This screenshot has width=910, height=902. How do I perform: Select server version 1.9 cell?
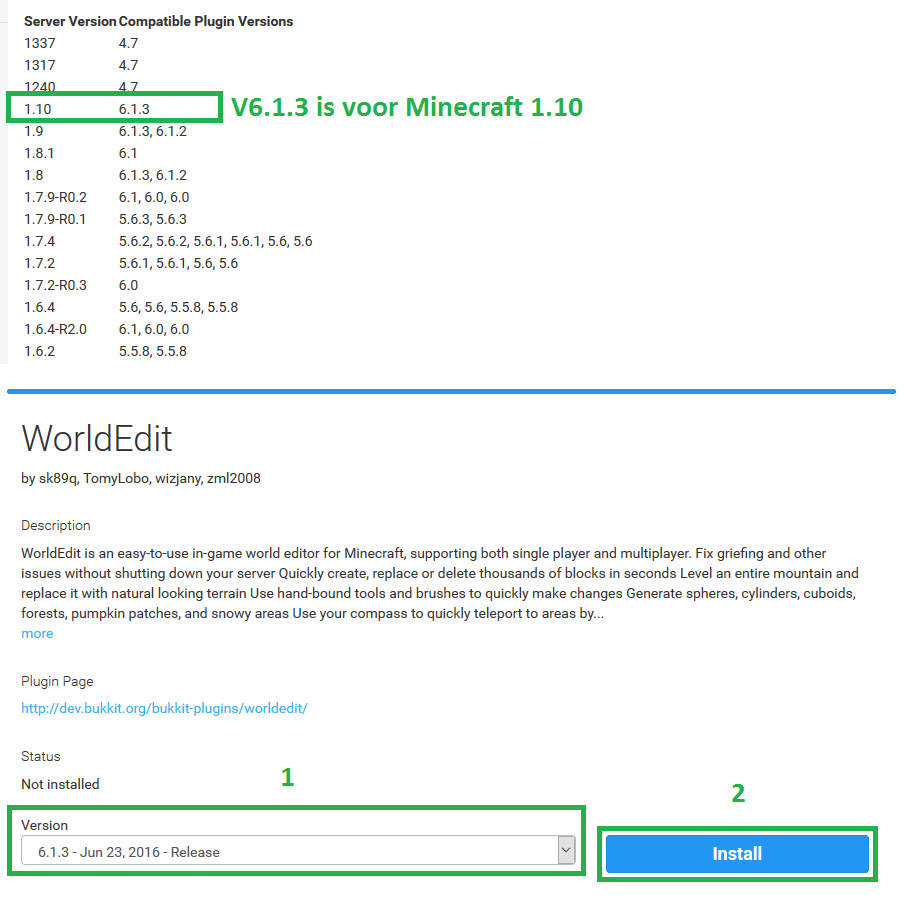click(x=34, y=131)
